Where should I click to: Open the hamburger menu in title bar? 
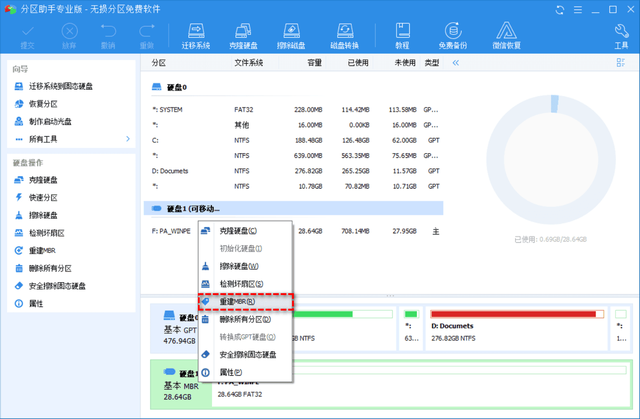(578, 10)
